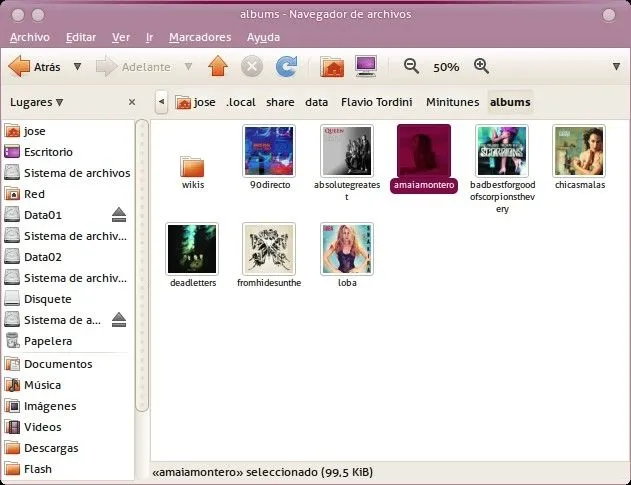Click the 50% zoom level label

(446, 67)
